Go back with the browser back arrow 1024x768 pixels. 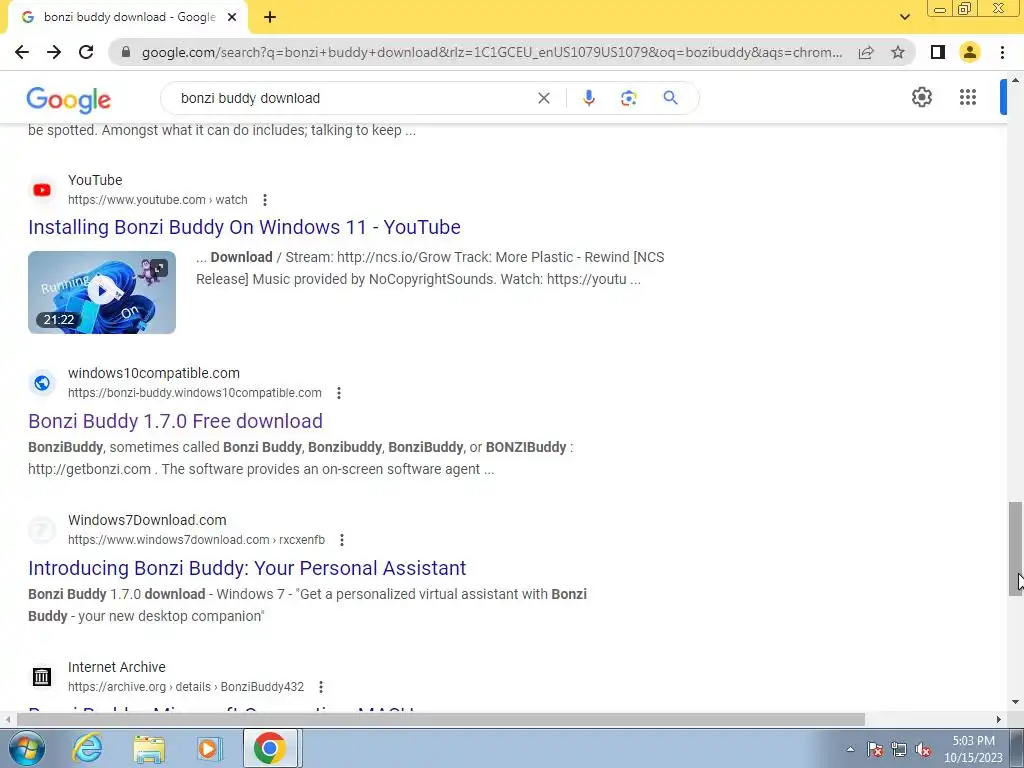click(x=22, y=52)
